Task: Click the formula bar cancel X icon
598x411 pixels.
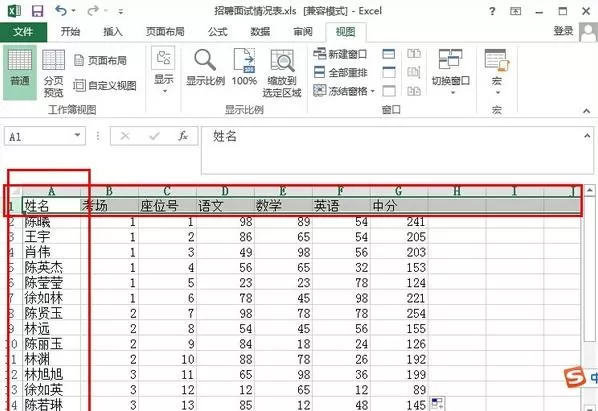Action: point(125,136)
